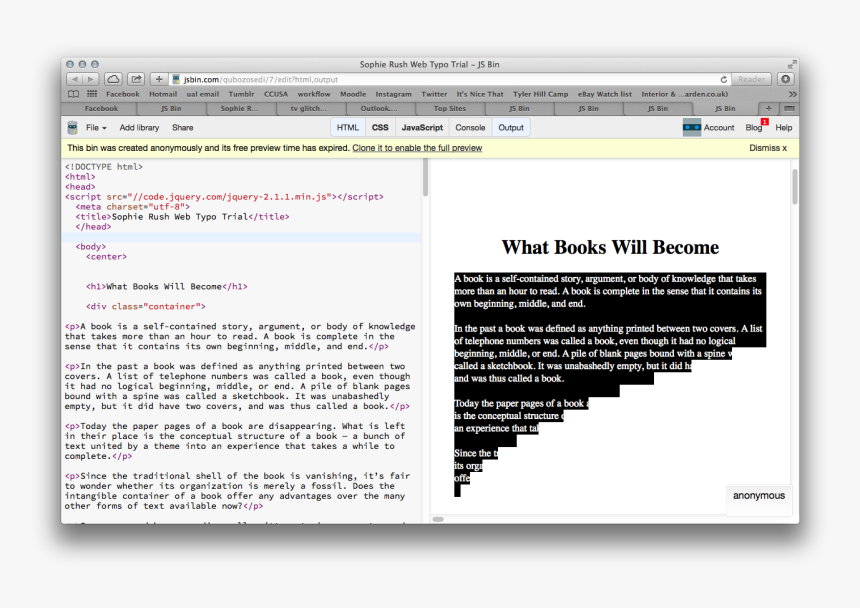Screen dimensions: 860x608
Task: Open ual email bookmark
Action: [202, 94]
